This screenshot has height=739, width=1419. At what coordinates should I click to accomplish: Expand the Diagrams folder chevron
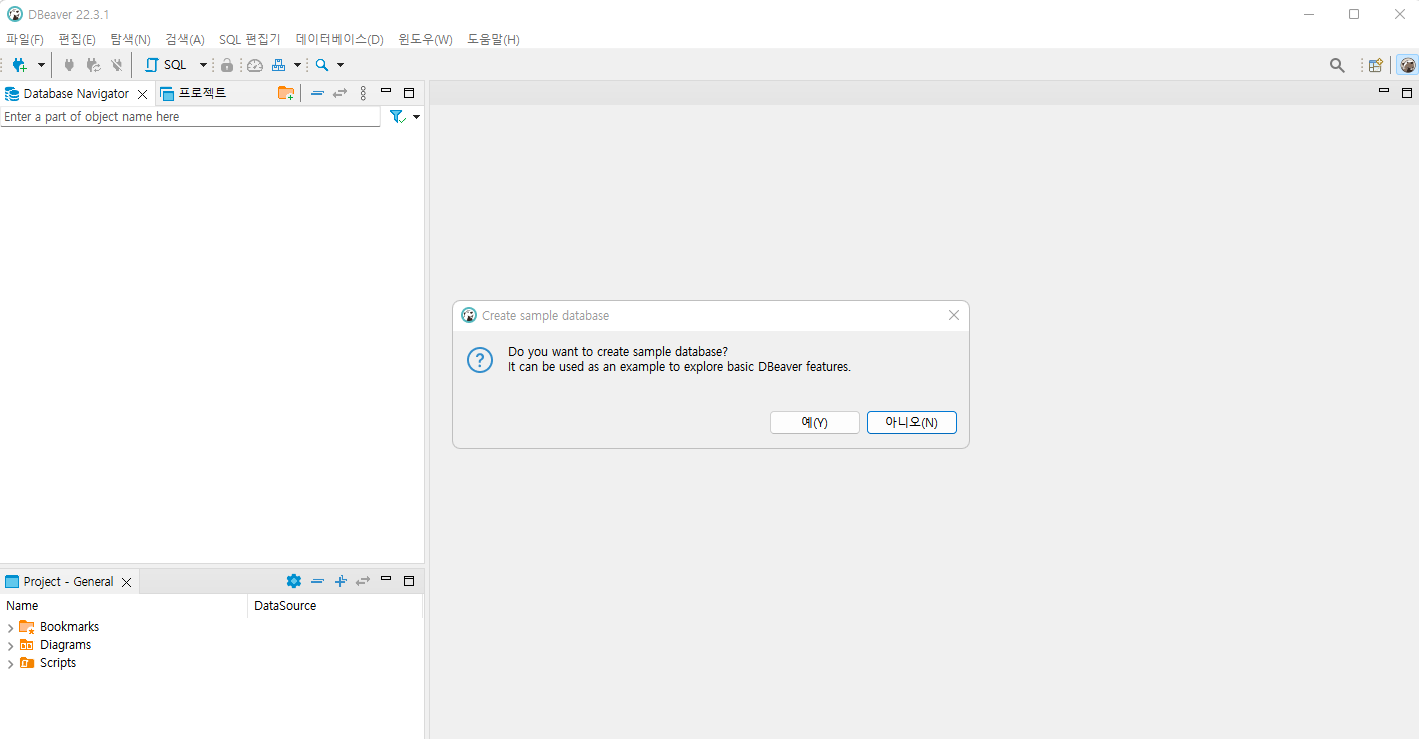[10, 646]
